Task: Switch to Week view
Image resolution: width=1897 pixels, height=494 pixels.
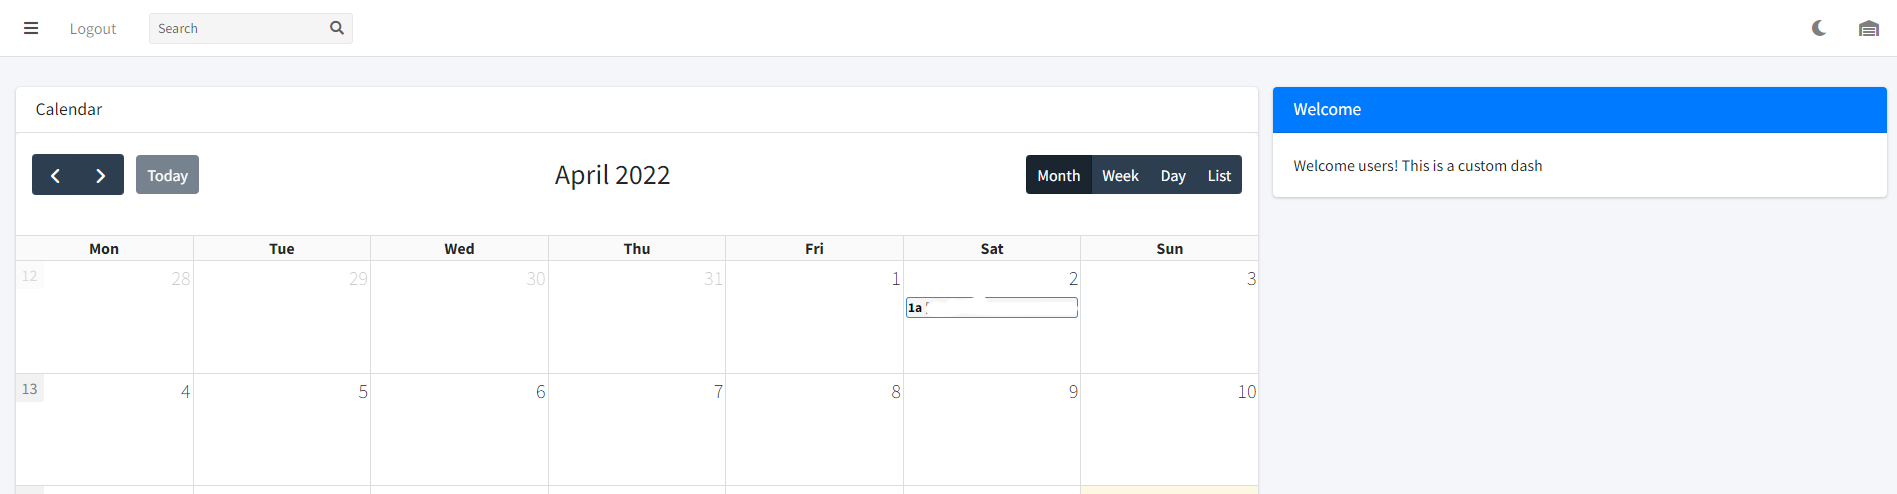Action: tap(1120, 175)
